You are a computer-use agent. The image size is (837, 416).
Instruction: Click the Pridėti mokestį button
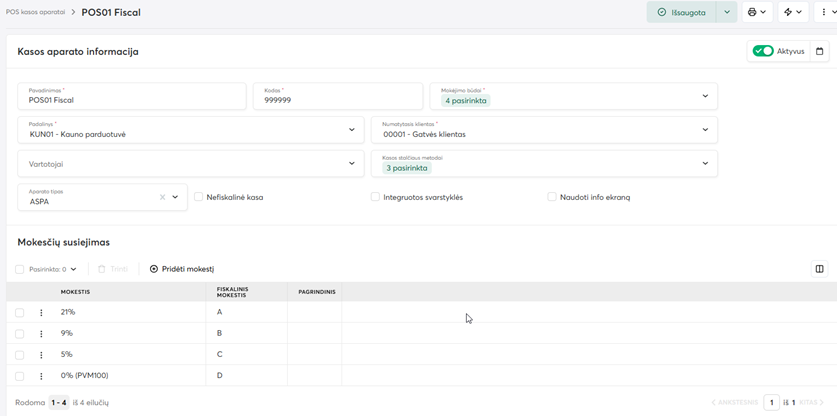[x=182, y=269]
